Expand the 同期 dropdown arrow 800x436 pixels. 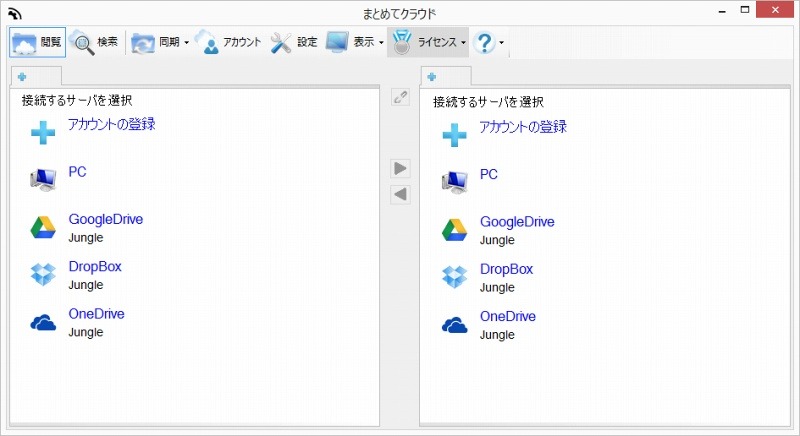[186, 42]
